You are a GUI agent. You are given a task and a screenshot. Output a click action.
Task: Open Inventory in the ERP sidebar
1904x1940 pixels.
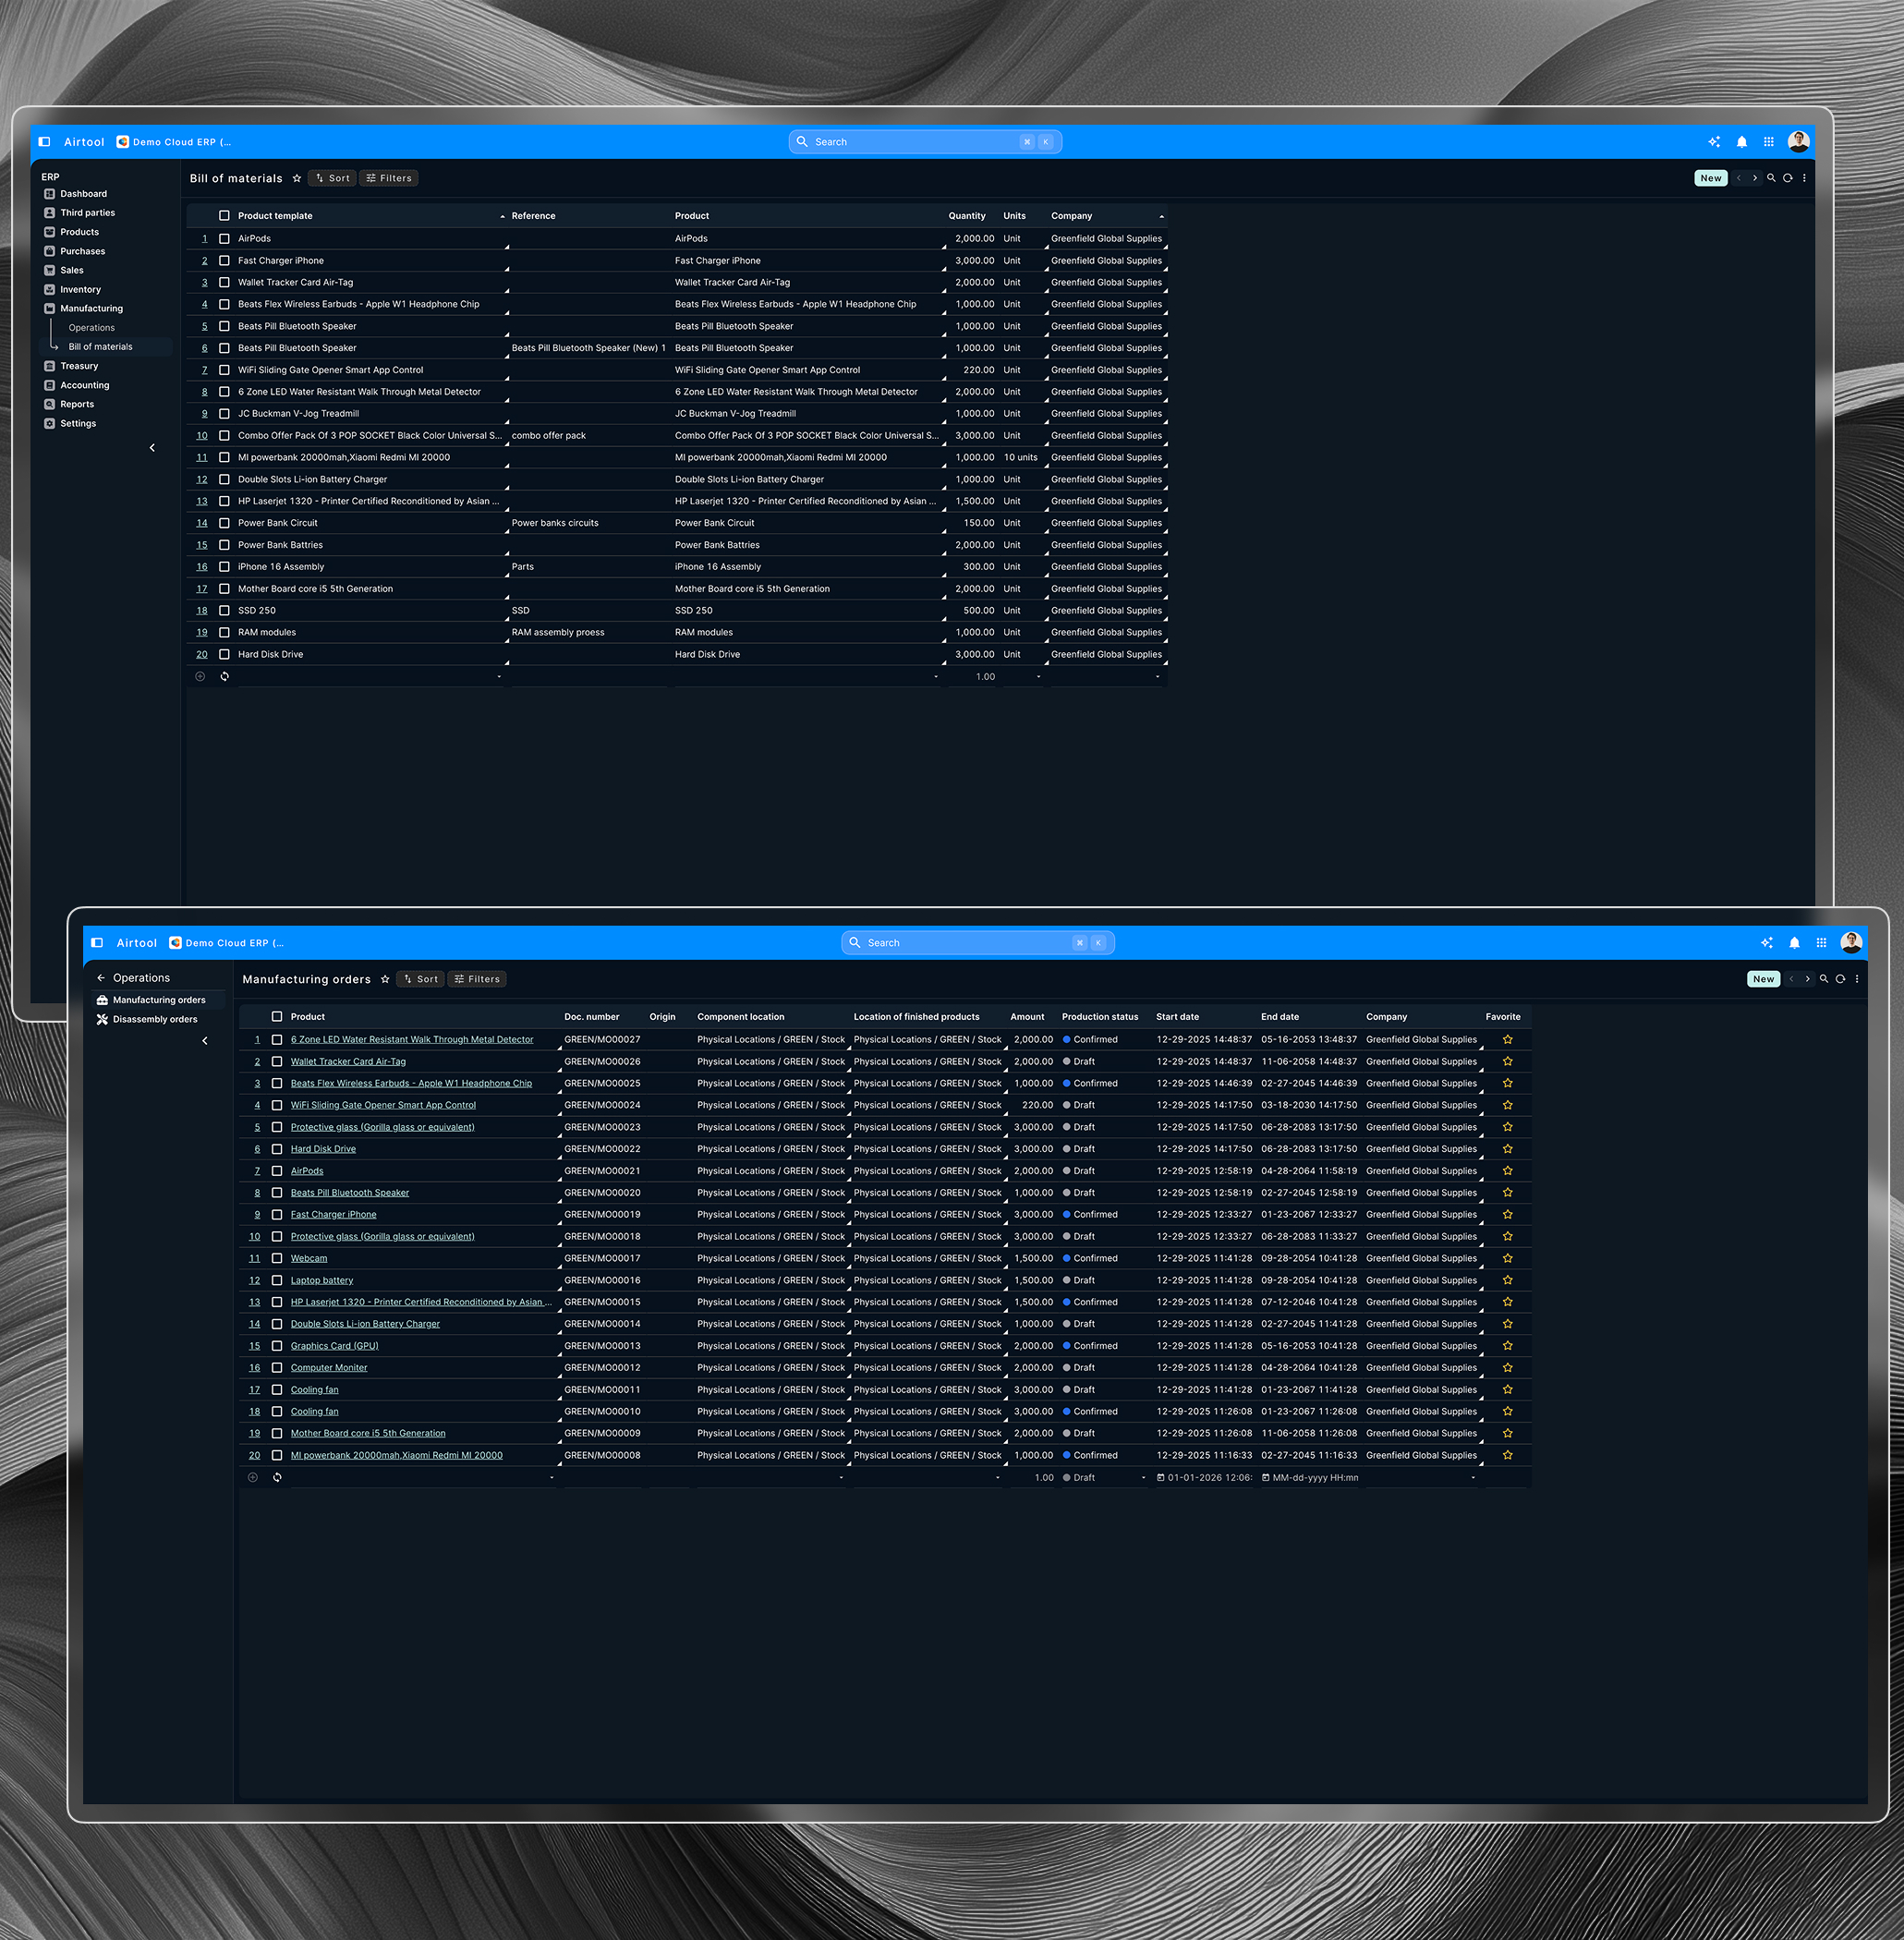coord(80,290)
